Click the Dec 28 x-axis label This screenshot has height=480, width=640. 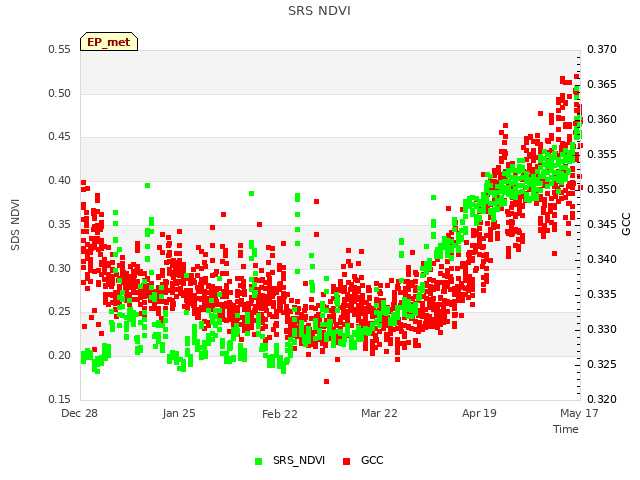coord(79,413)
